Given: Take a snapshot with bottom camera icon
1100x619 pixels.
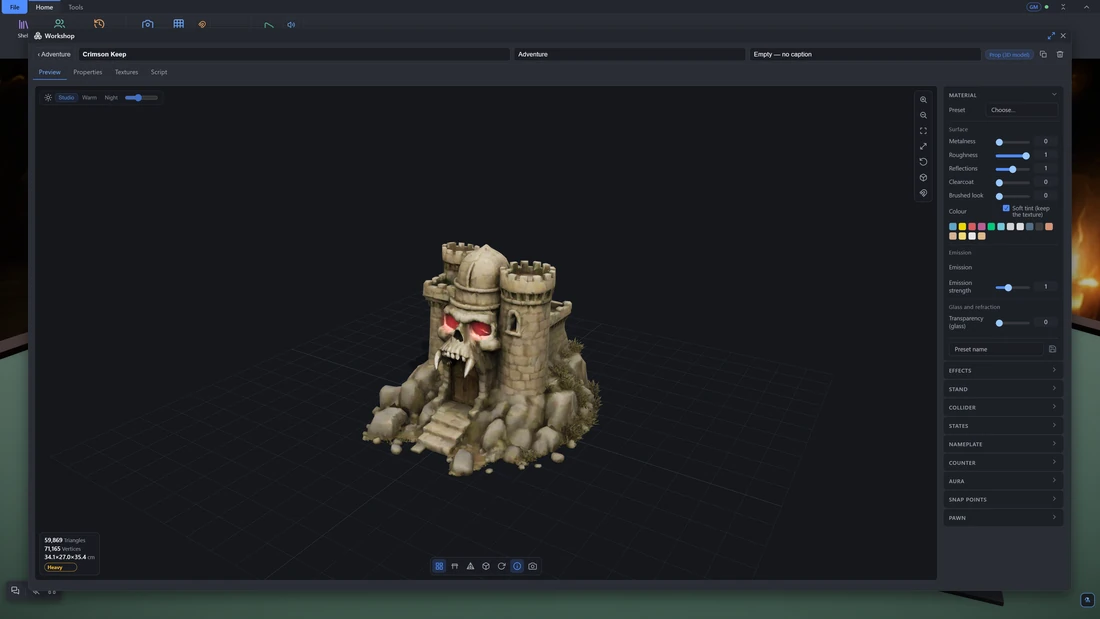Looking at the screenshot, I should click(x=532, y=566).
